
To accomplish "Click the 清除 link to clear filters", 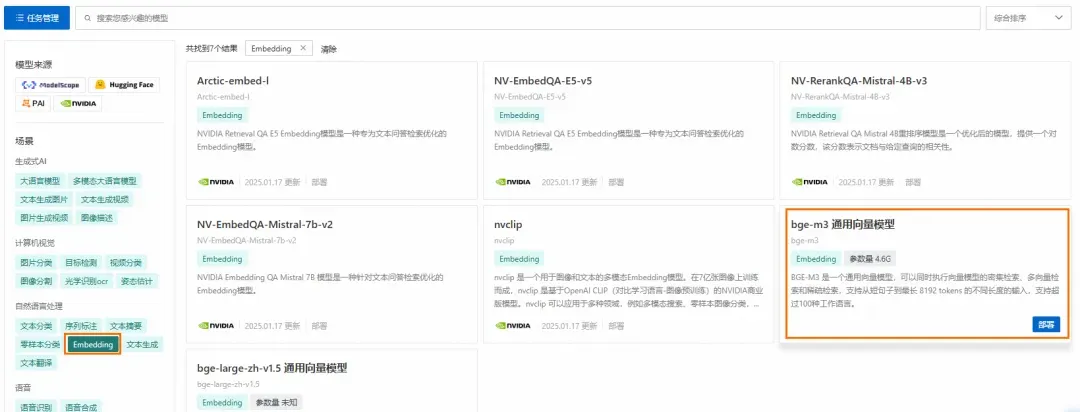I will click(329, 50).
